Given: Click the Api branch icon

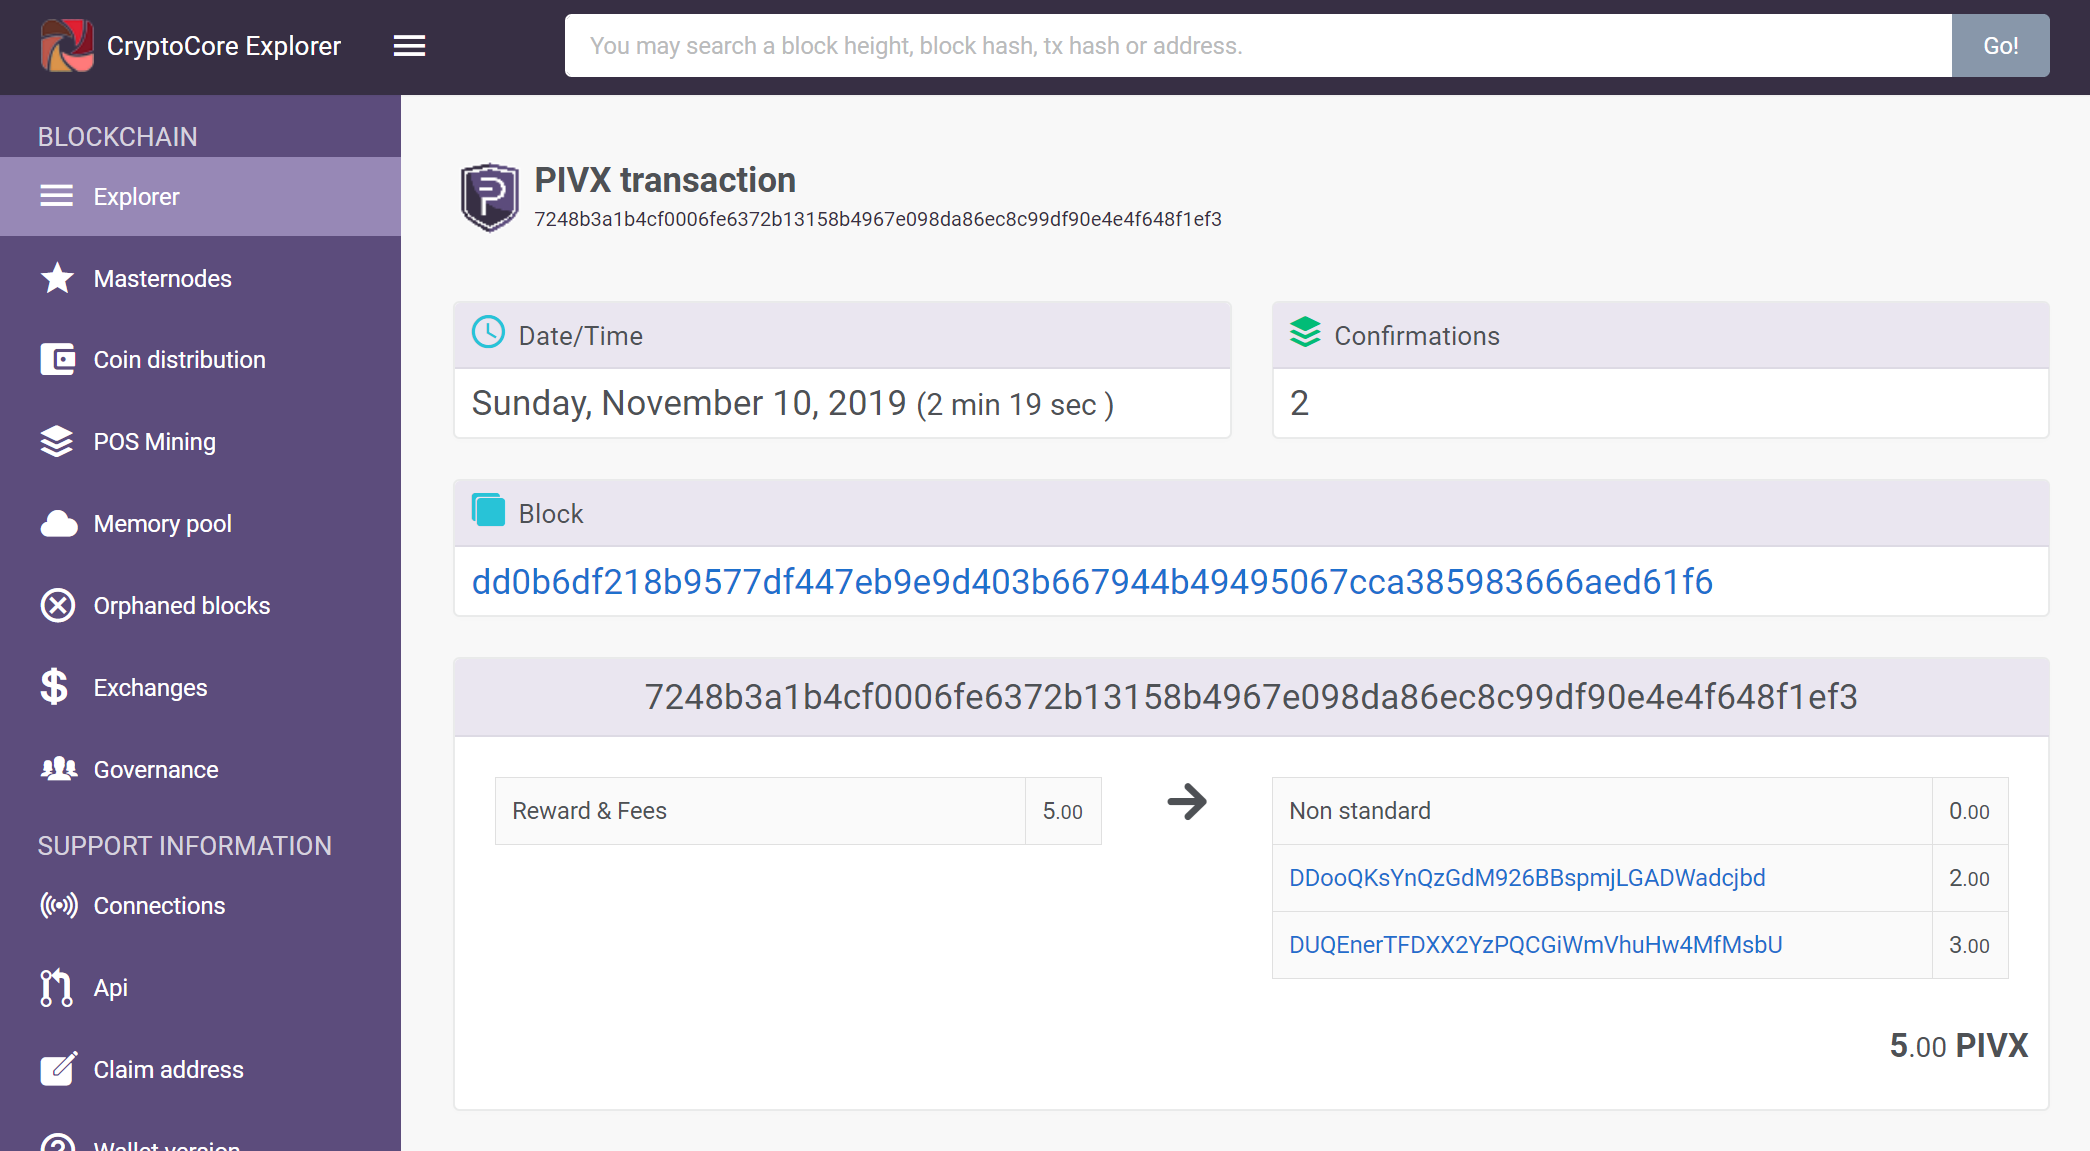Looking at the screenshot, I should (x=56, y=987).
